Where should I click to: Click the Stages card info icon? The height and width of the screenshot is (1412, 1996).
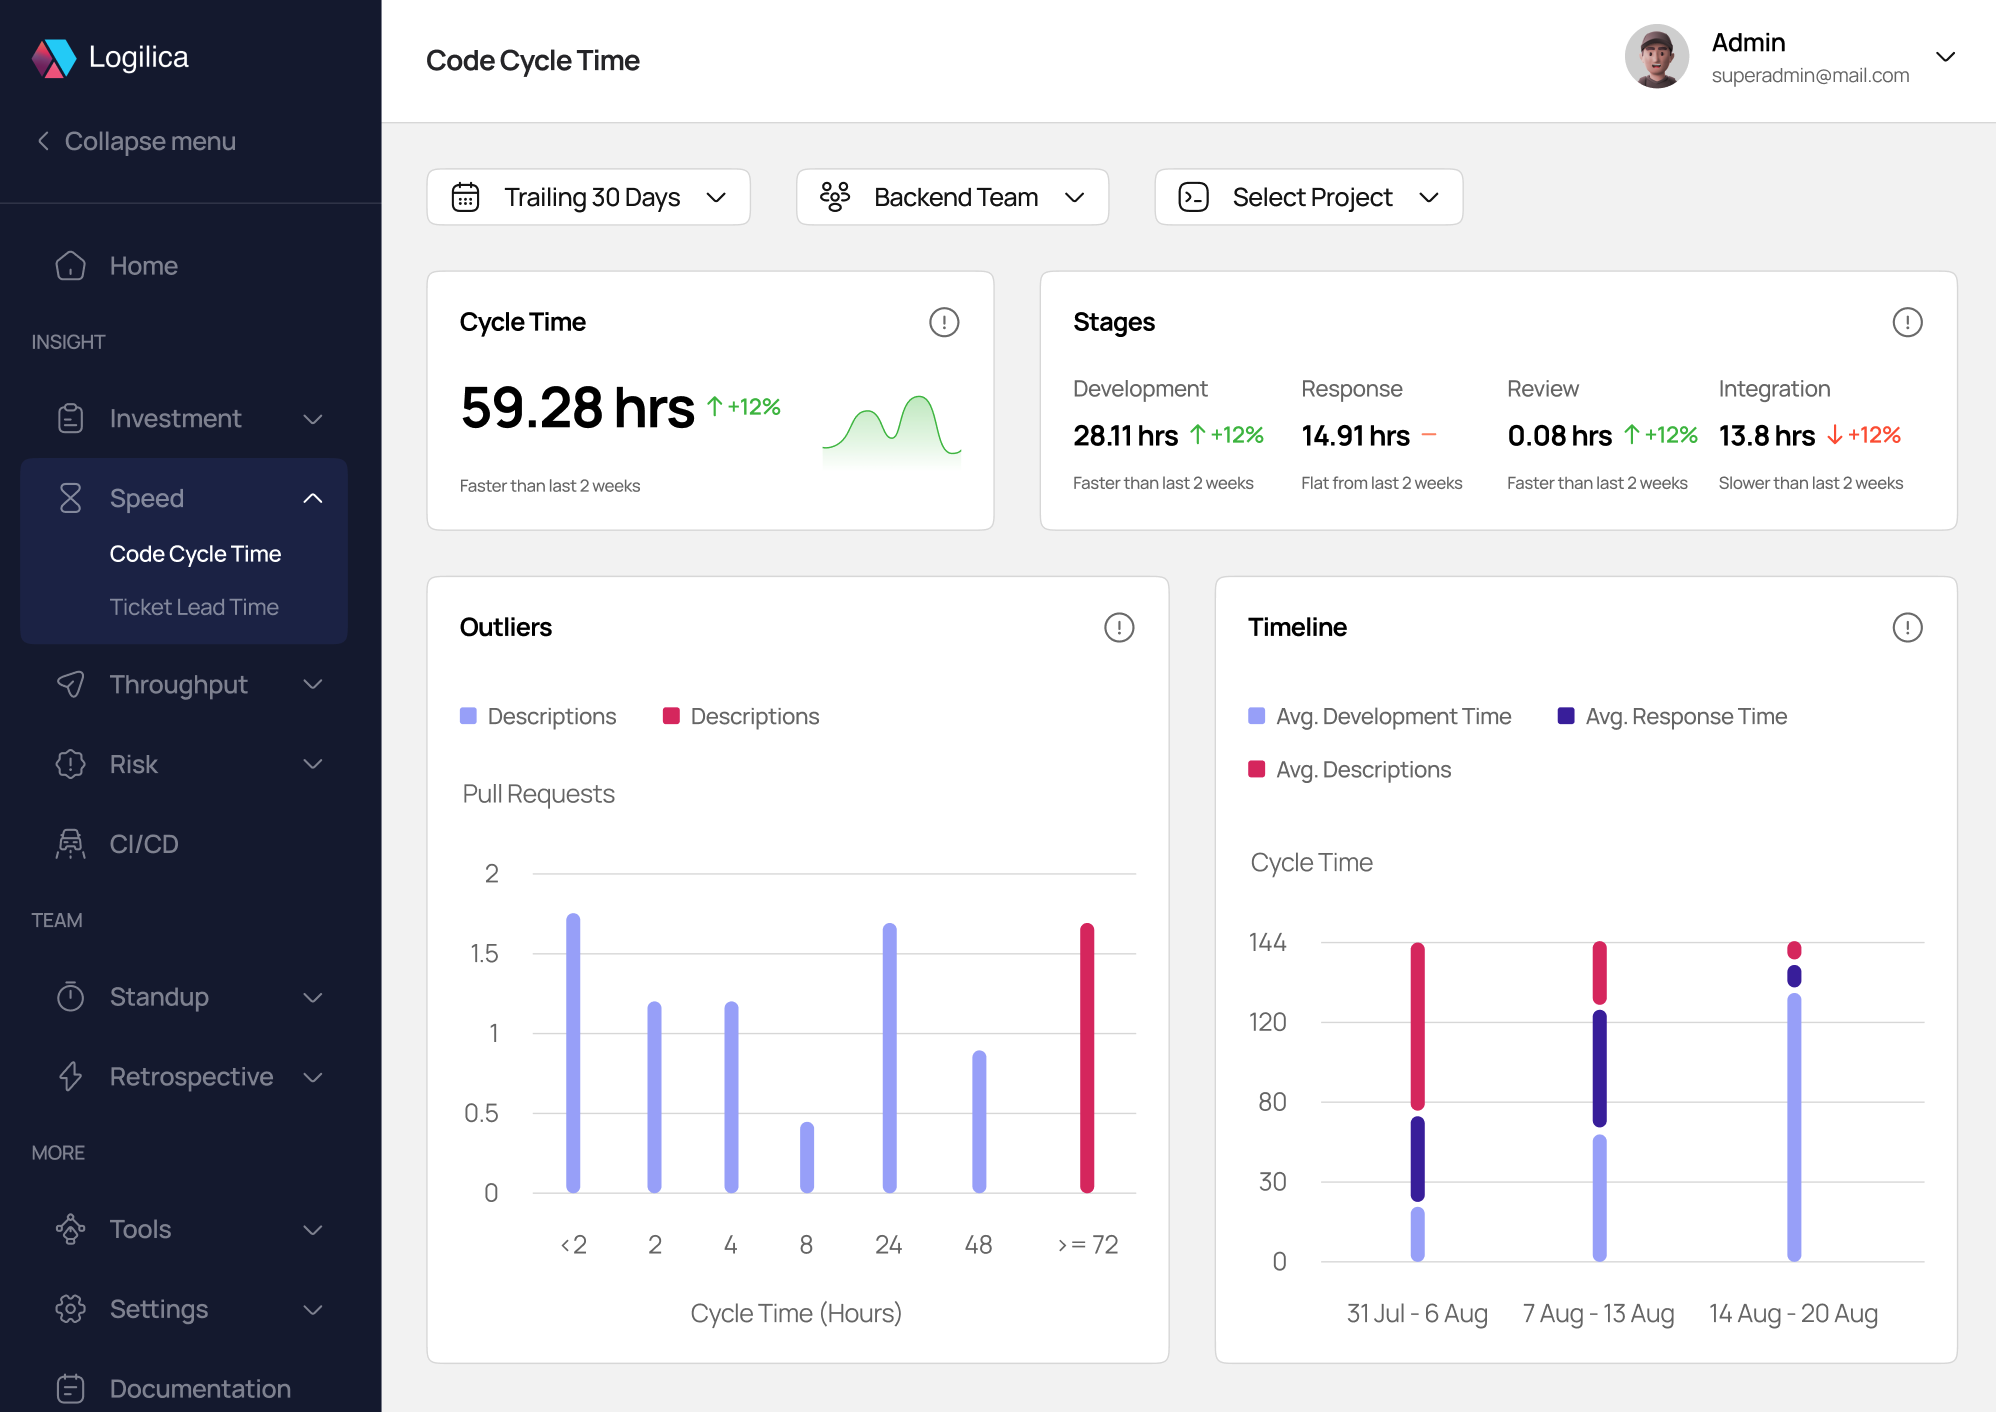click(1906, 322)
